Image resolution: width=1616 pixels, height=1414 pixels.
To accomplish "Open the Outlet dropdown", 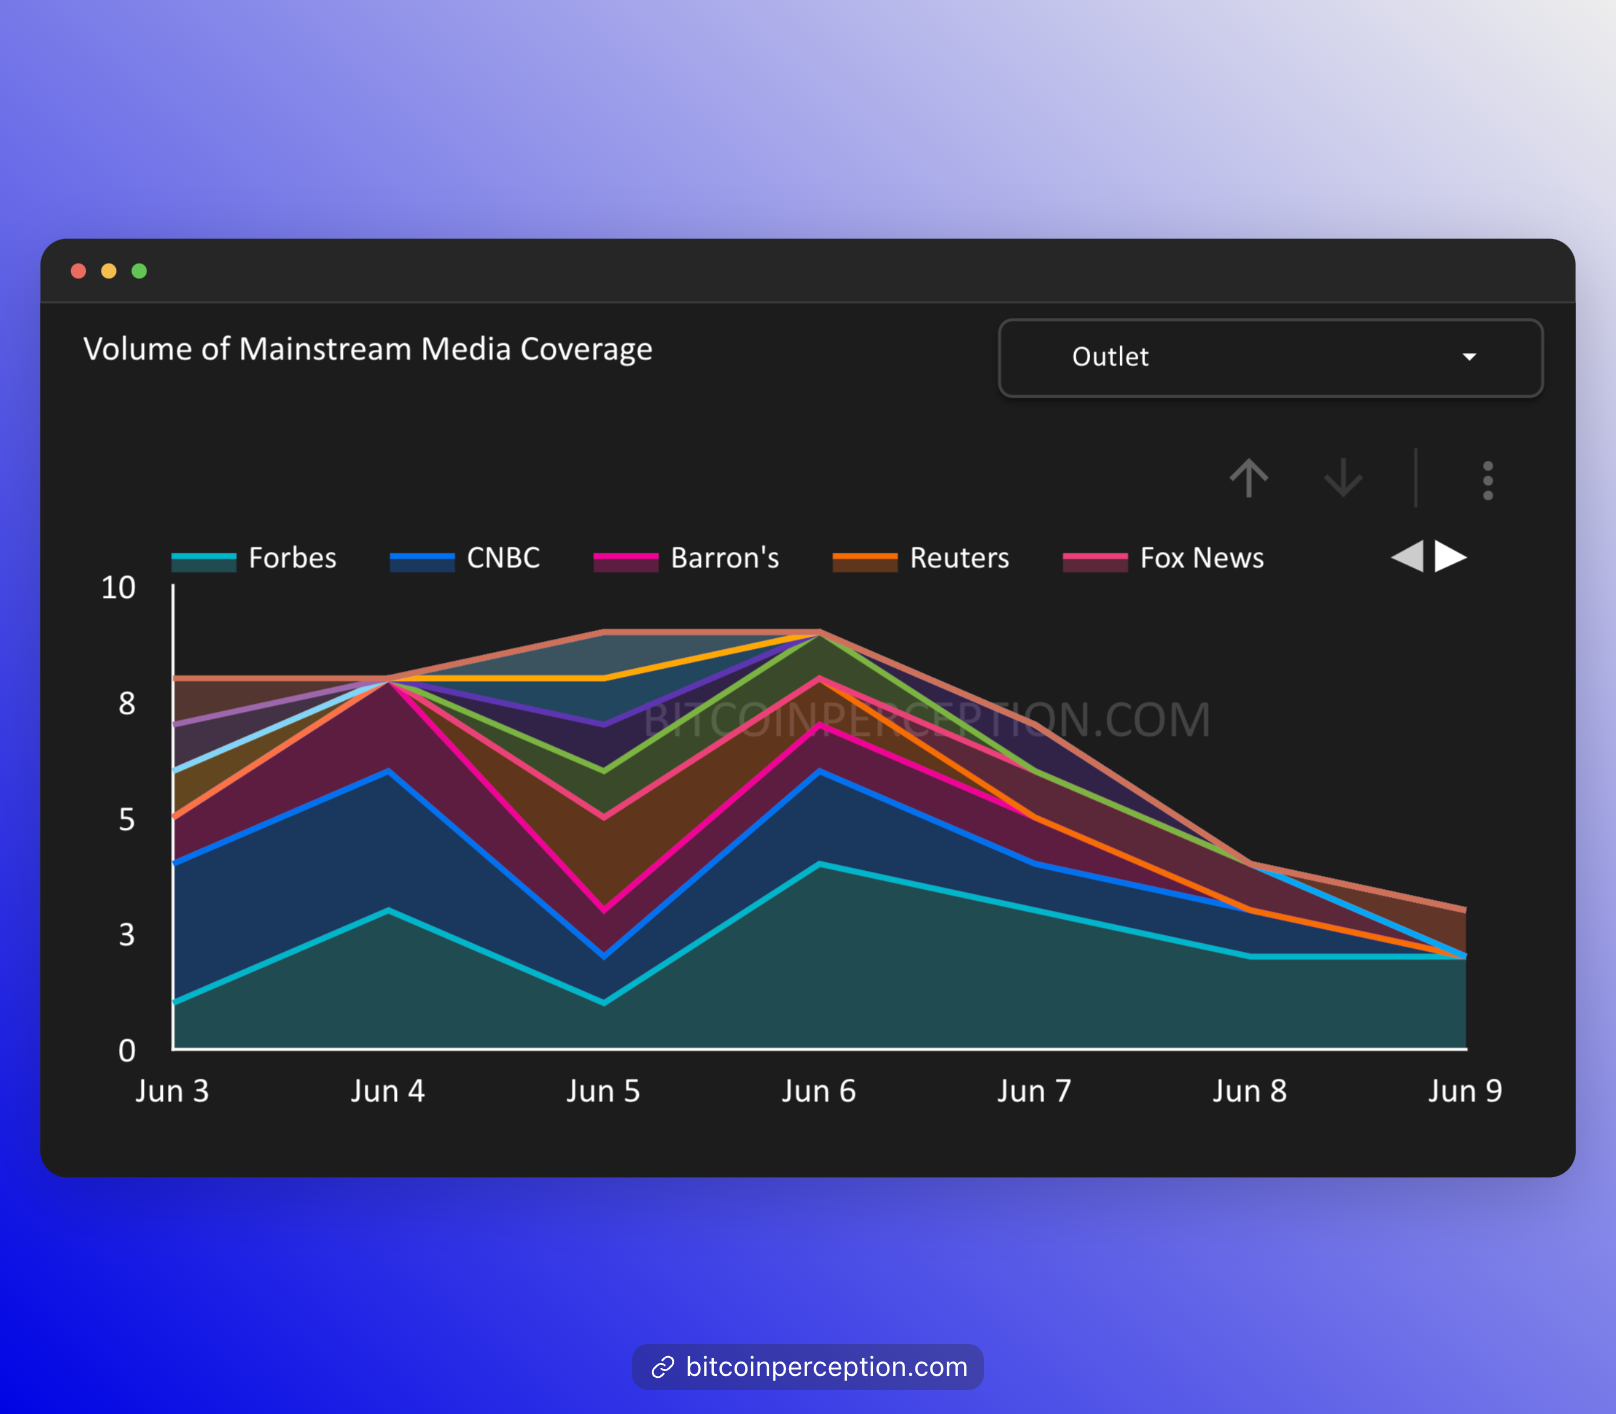I will [x=1270, y=358].
